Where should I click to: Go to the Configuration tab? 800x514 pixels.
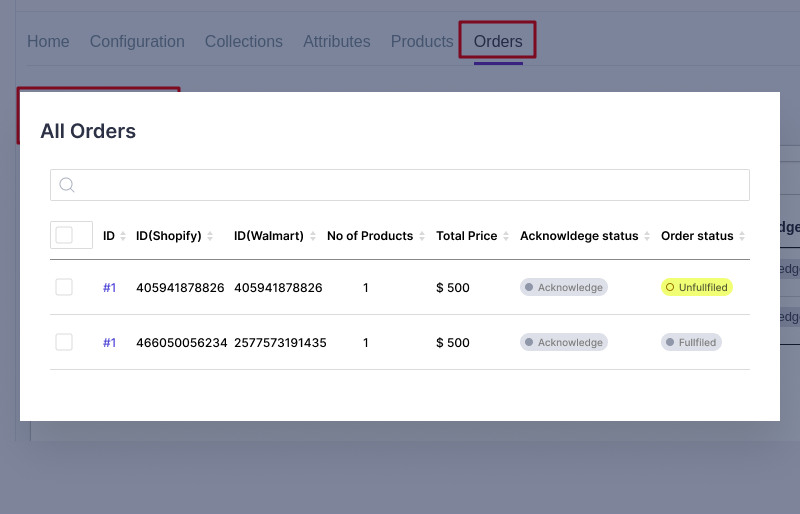tap(137, 41)
